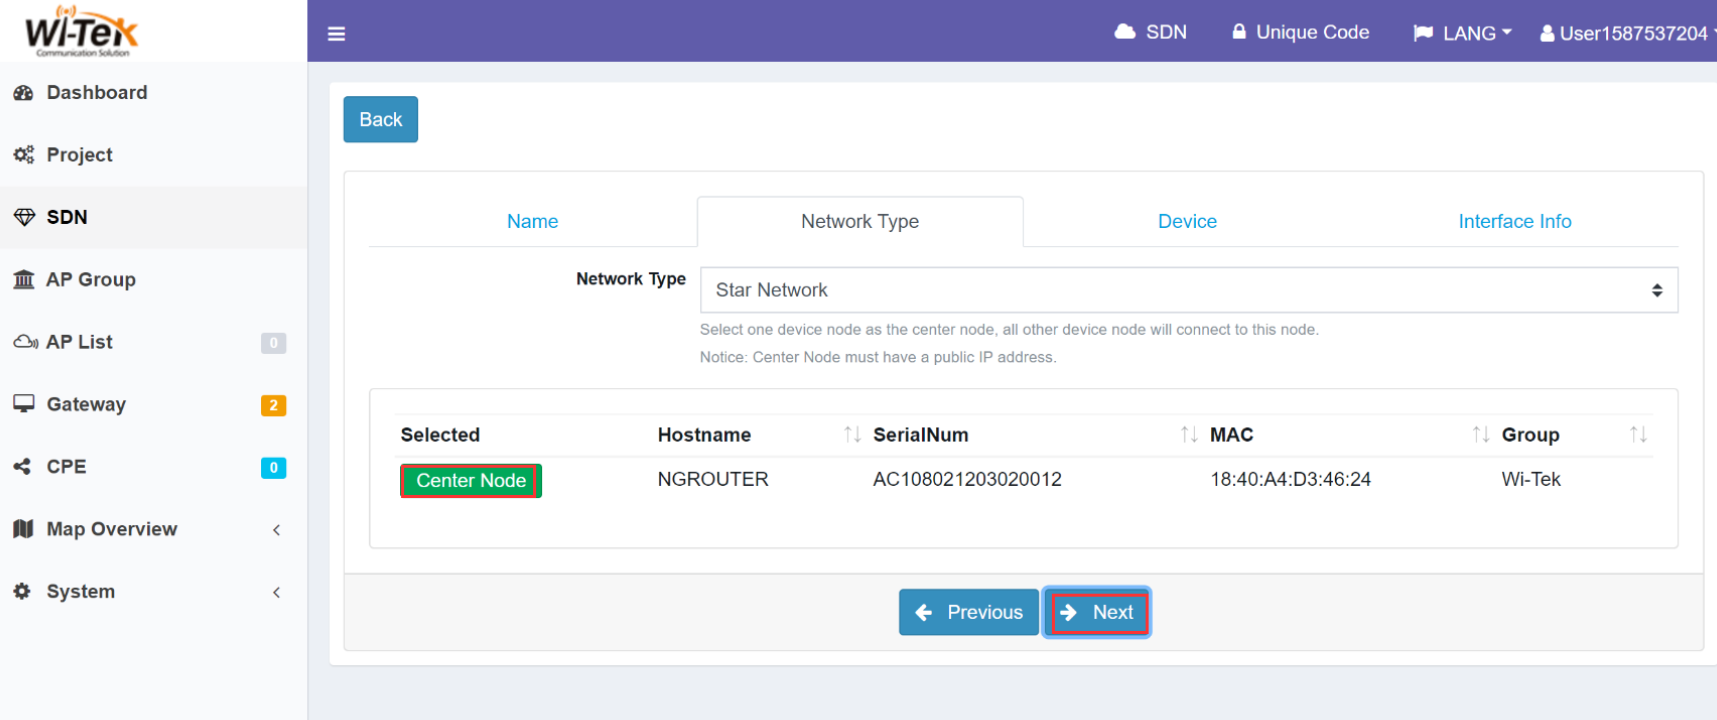Sort table by MAC column arrows
The image size is (1717, 720).
(1481, 434)
